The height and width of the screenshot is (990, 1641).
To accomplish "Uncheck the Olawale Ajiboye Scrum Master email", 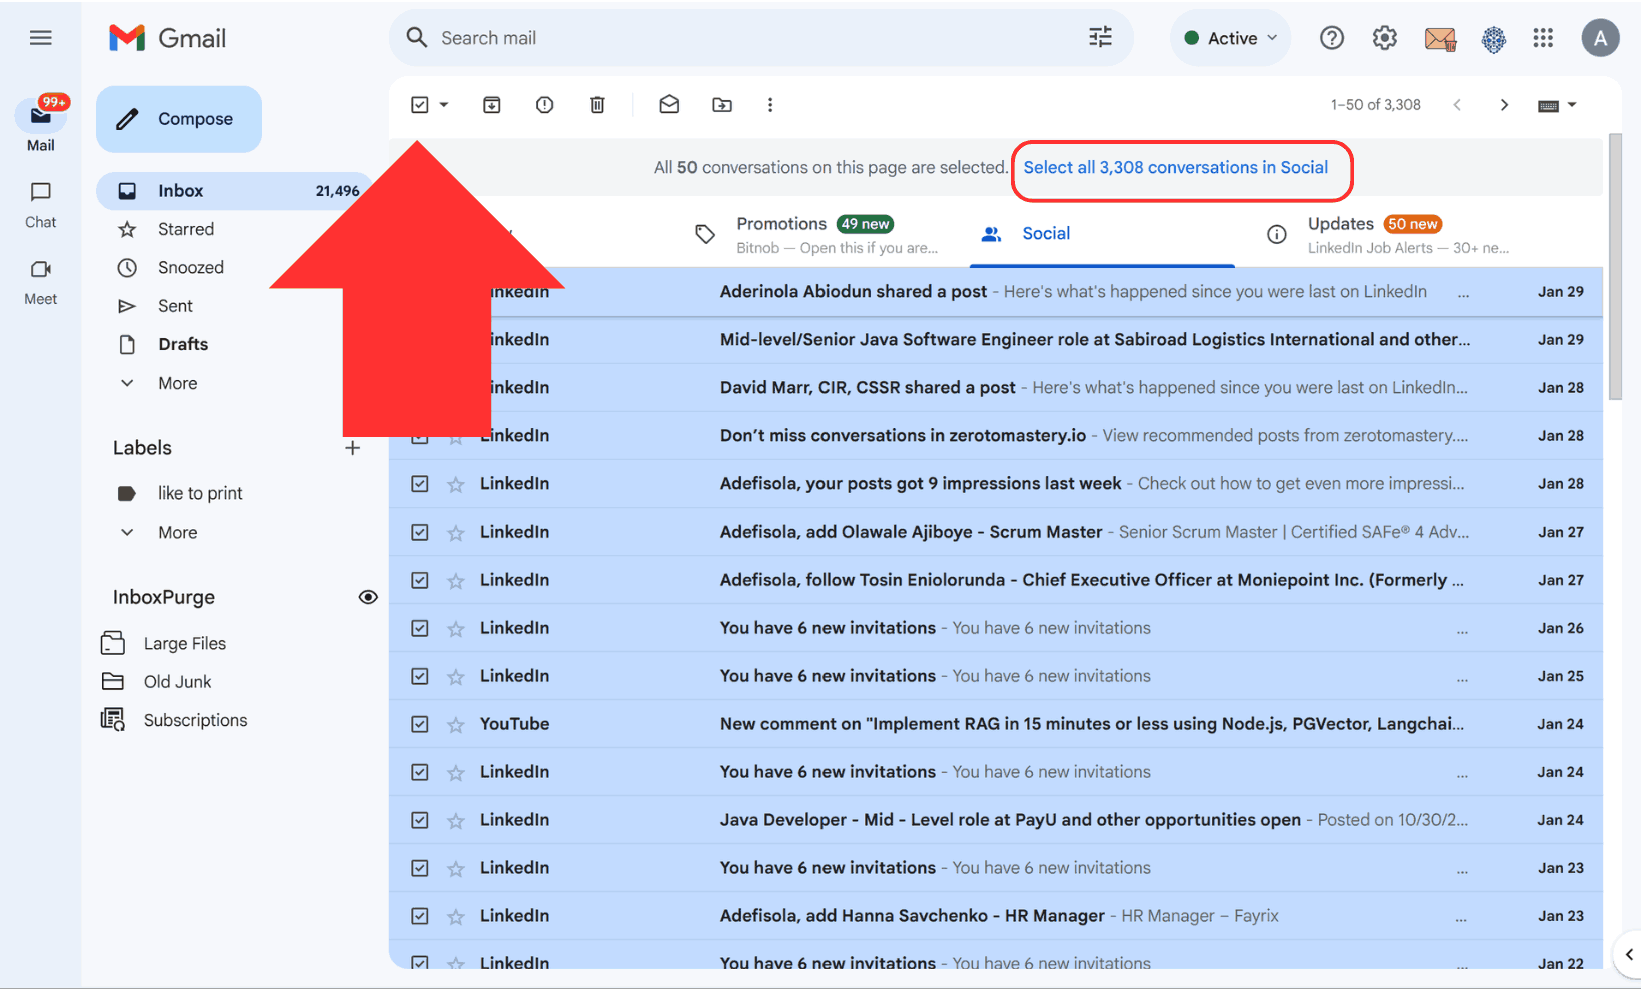I will pyautogui.click(x=420, y=532).
